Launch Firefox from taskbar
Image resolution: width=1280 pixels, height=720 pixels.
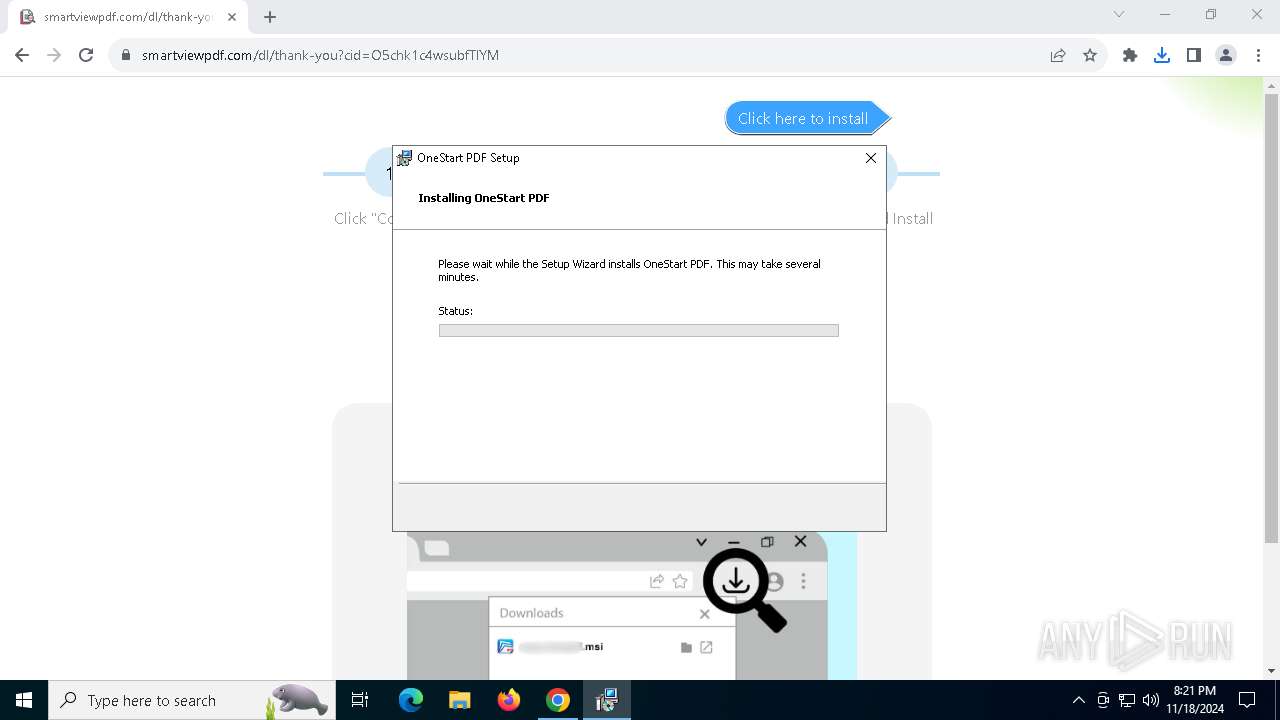click(509, 700)
